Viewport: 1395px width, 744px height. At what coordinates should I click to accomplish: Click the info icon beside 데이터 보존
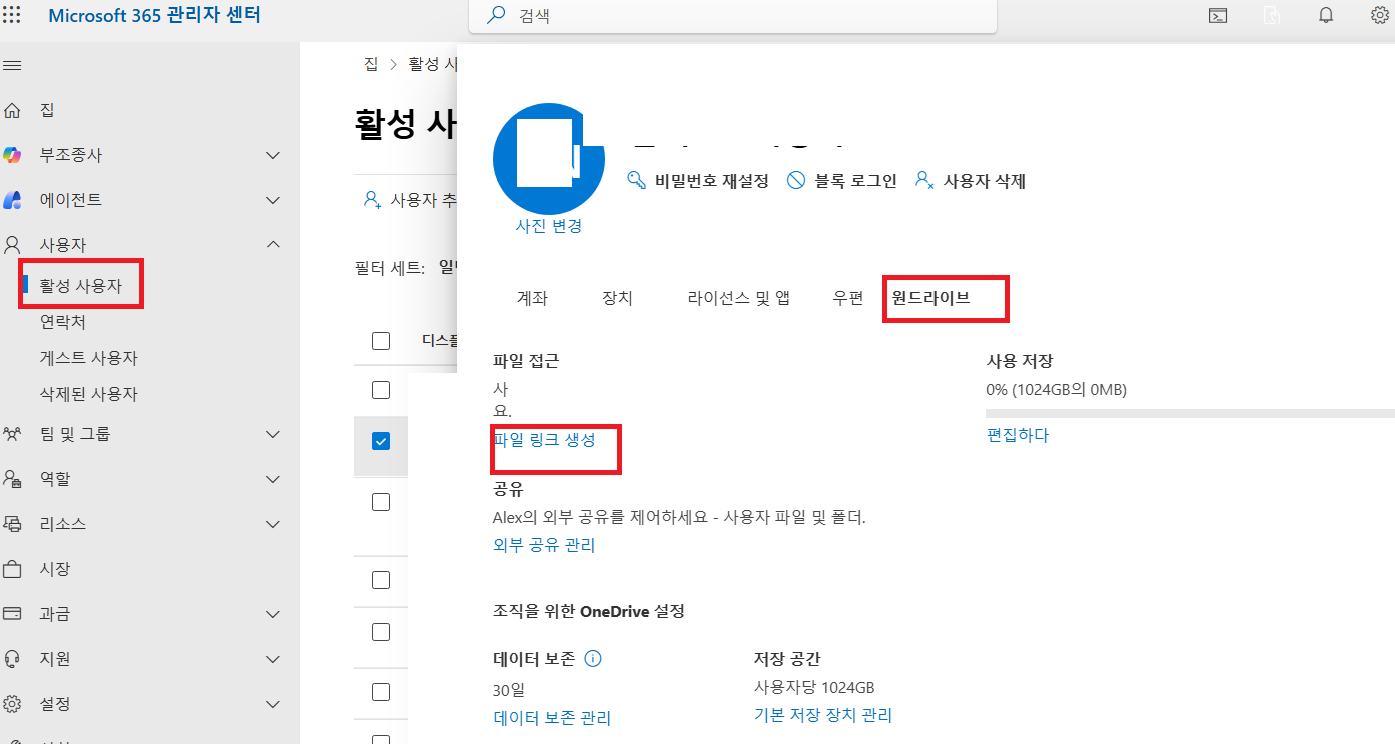tap(592, 659)
